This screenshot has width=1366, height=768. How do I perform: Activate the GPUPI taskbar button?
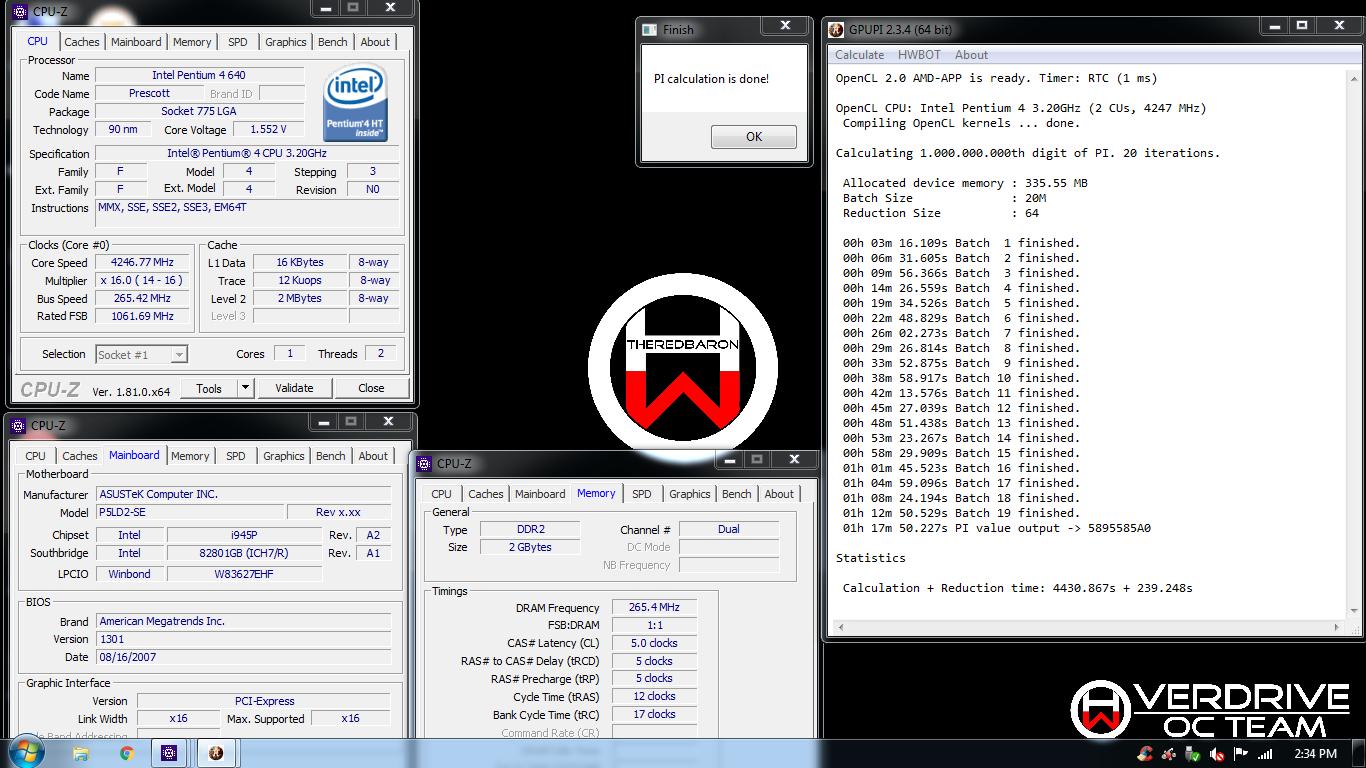(216, 753)
